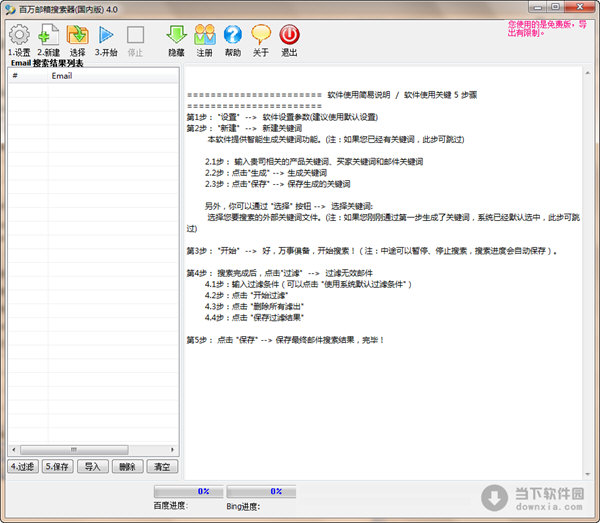This screenshot has height=523, width=600.
Task: Show the 关于 about speech-bubble icon
Action: (261, 34)
